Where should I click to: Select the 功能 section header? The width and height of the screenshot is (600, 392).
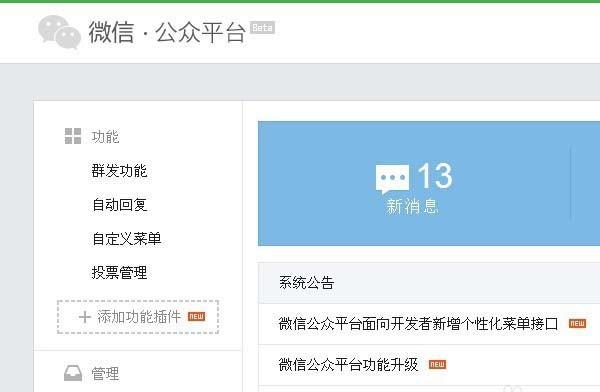tap(105, 136)
